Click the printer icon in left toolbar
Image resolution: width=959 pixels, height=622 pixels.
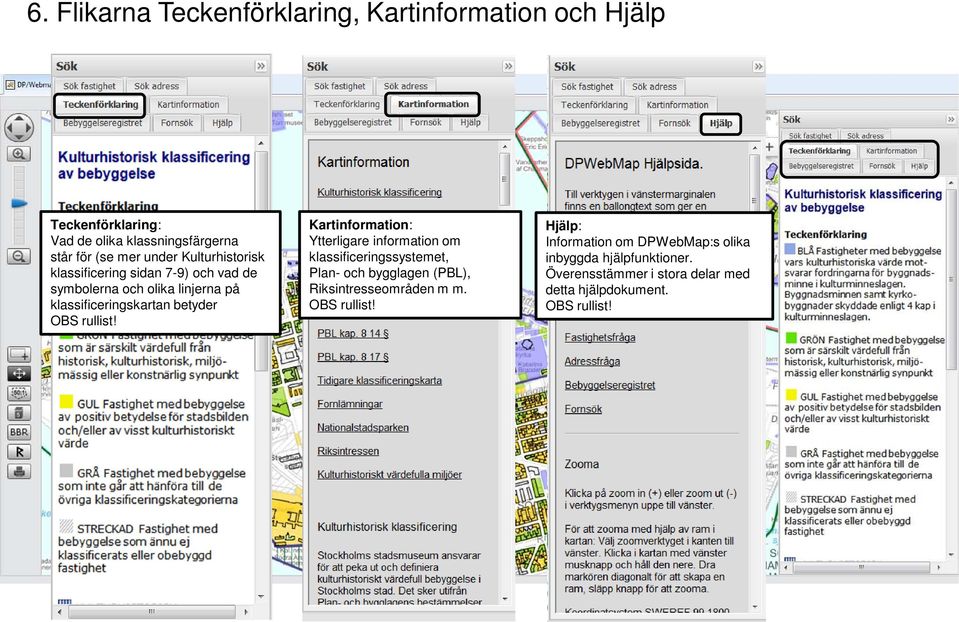19,472
